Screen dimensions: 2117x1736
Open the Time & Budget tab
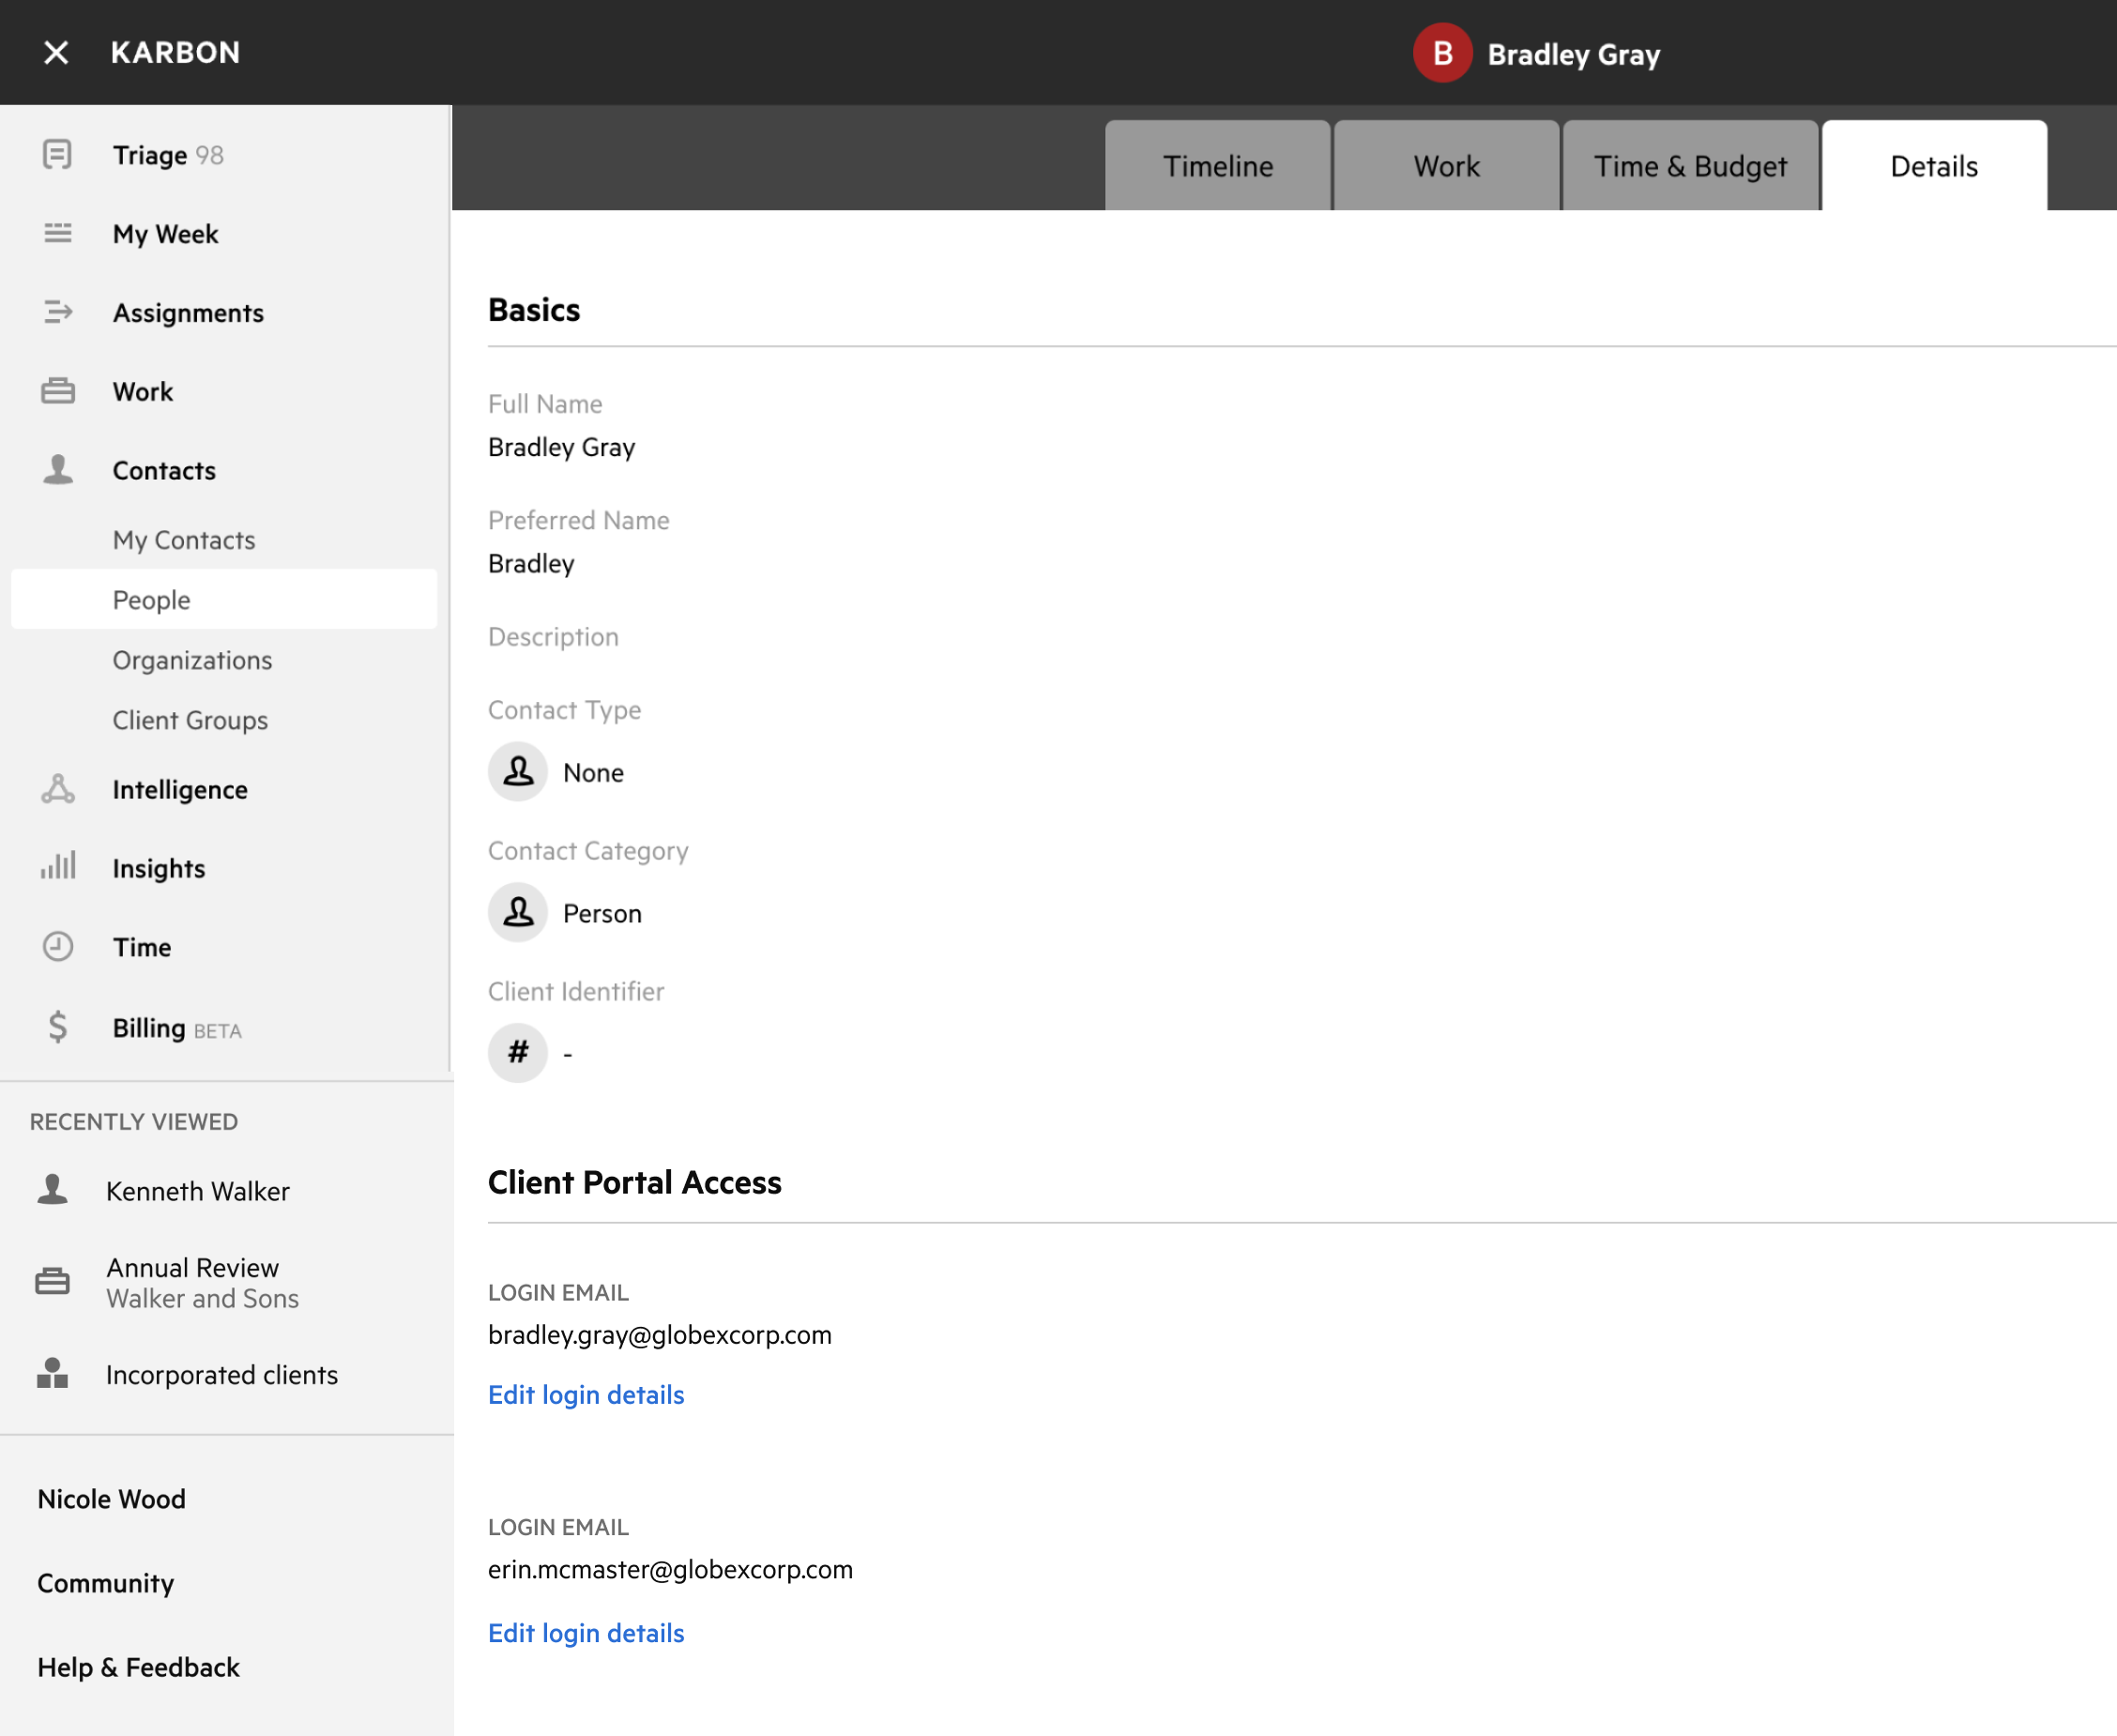1689,166
